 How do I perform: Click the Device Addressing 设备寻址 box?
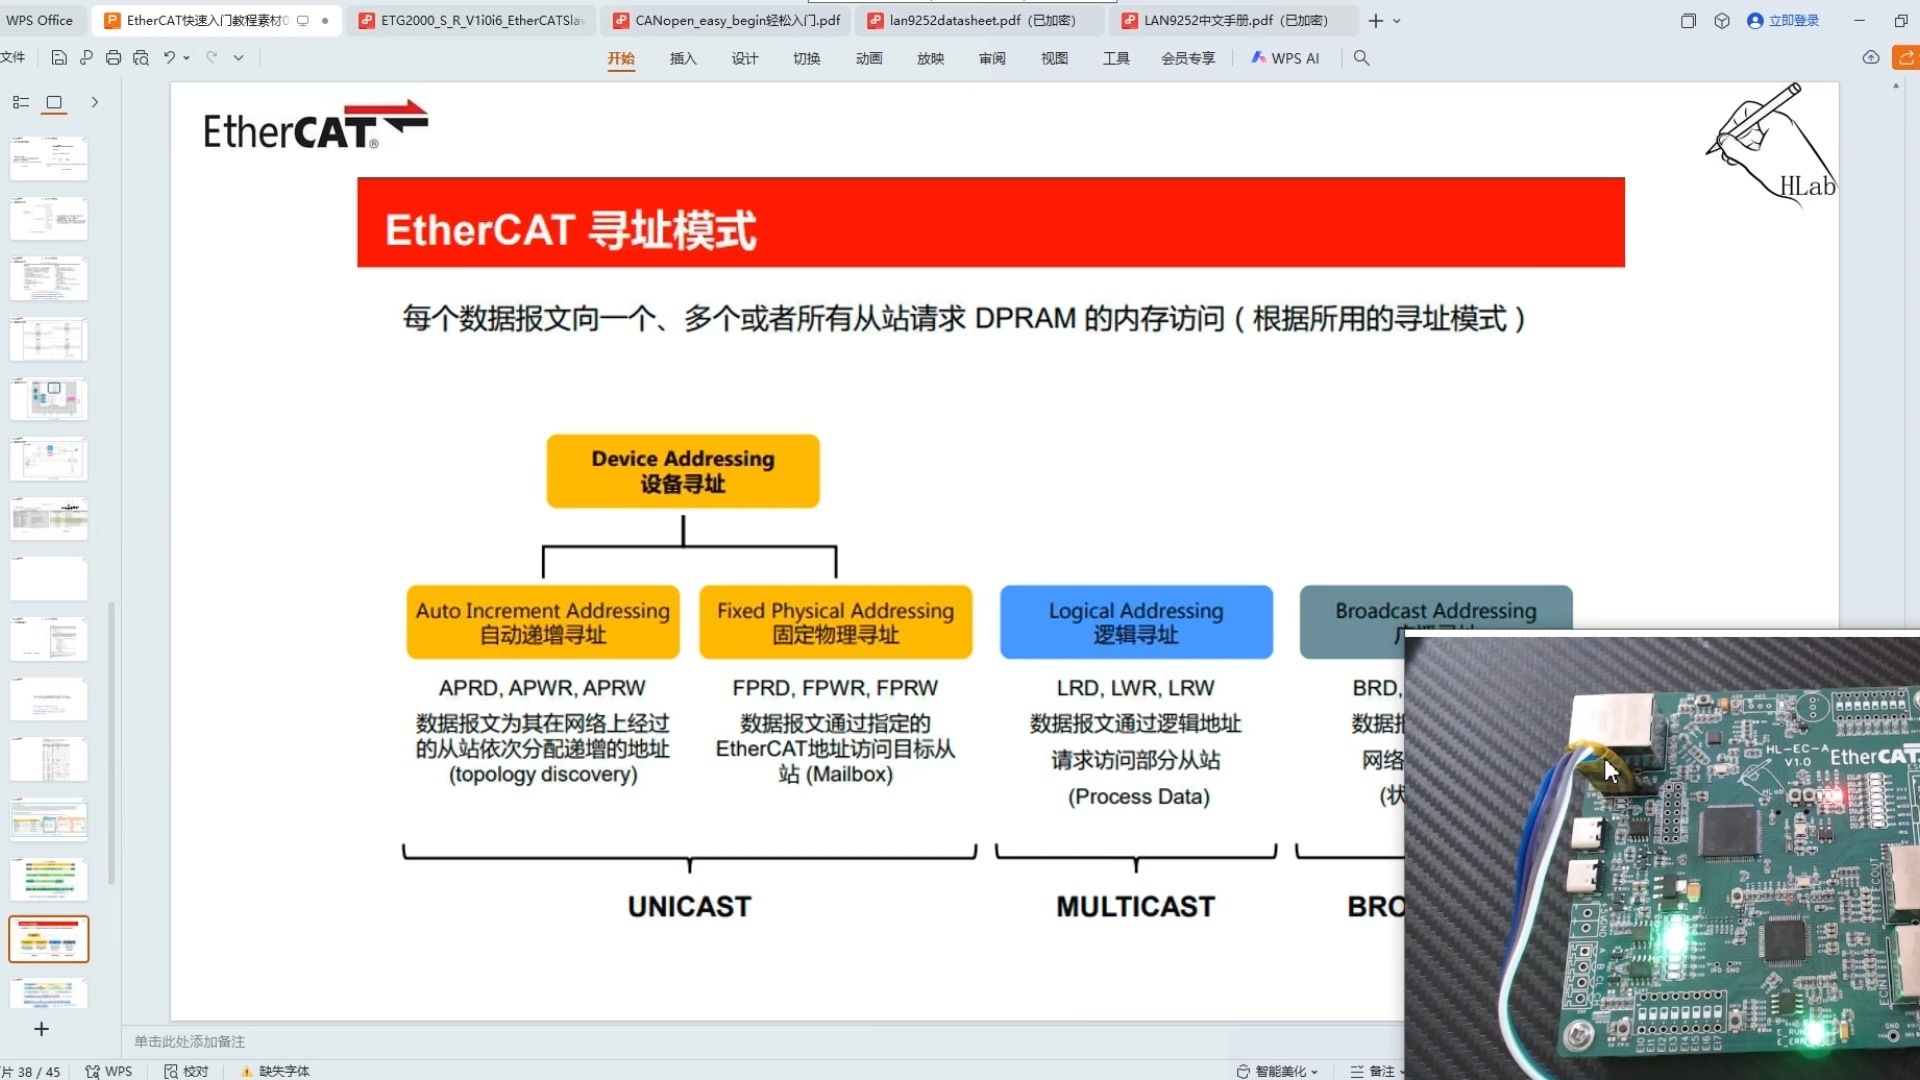point(683,471)
